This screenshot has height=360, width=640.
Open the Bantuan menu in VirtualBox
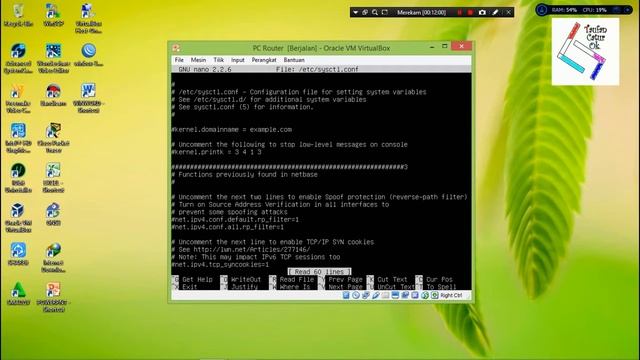coord(294,60)
